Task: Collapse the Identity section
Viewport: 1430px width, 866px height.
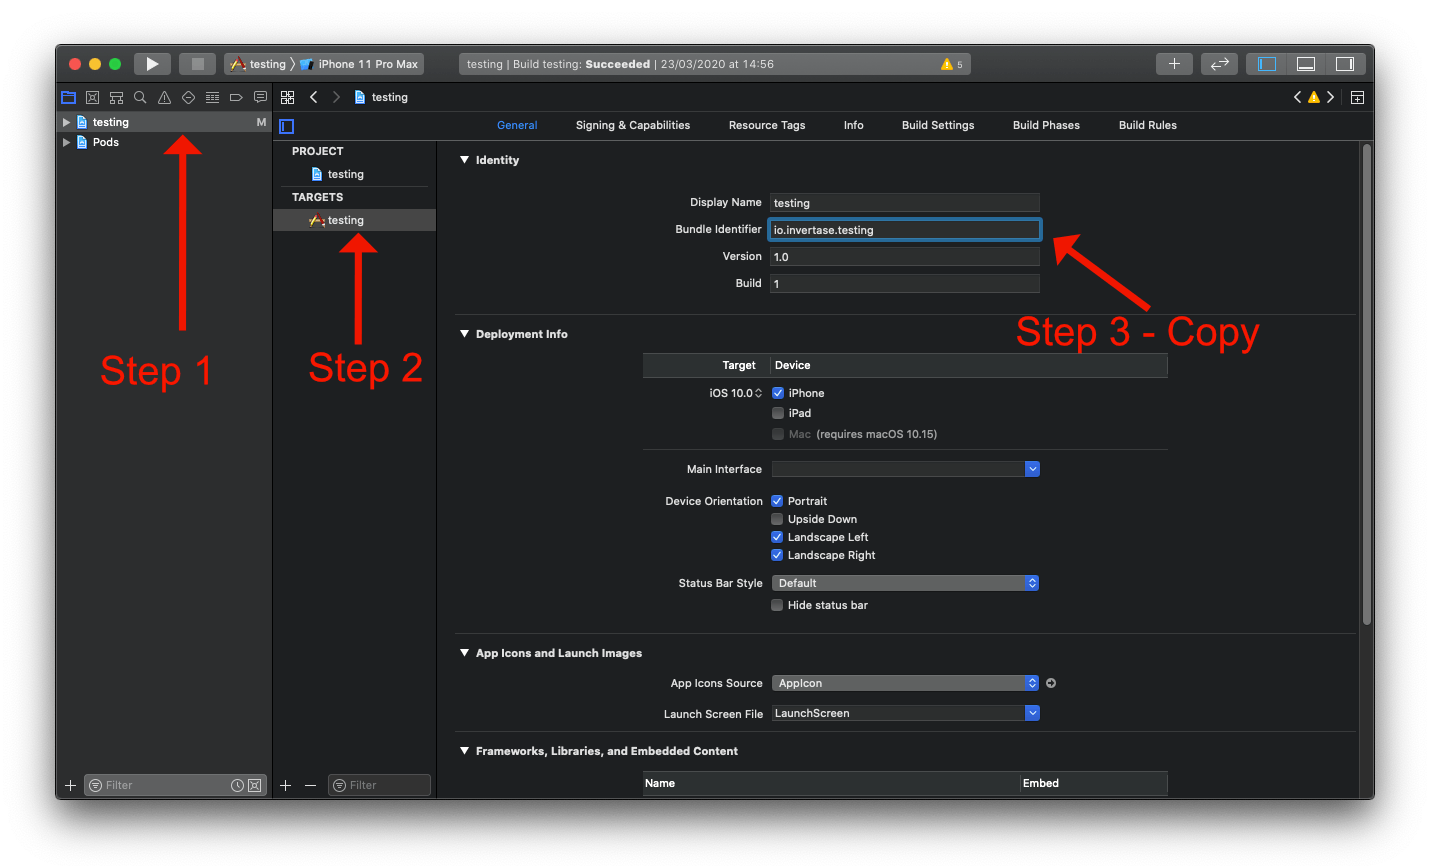Action: point(464,159)
